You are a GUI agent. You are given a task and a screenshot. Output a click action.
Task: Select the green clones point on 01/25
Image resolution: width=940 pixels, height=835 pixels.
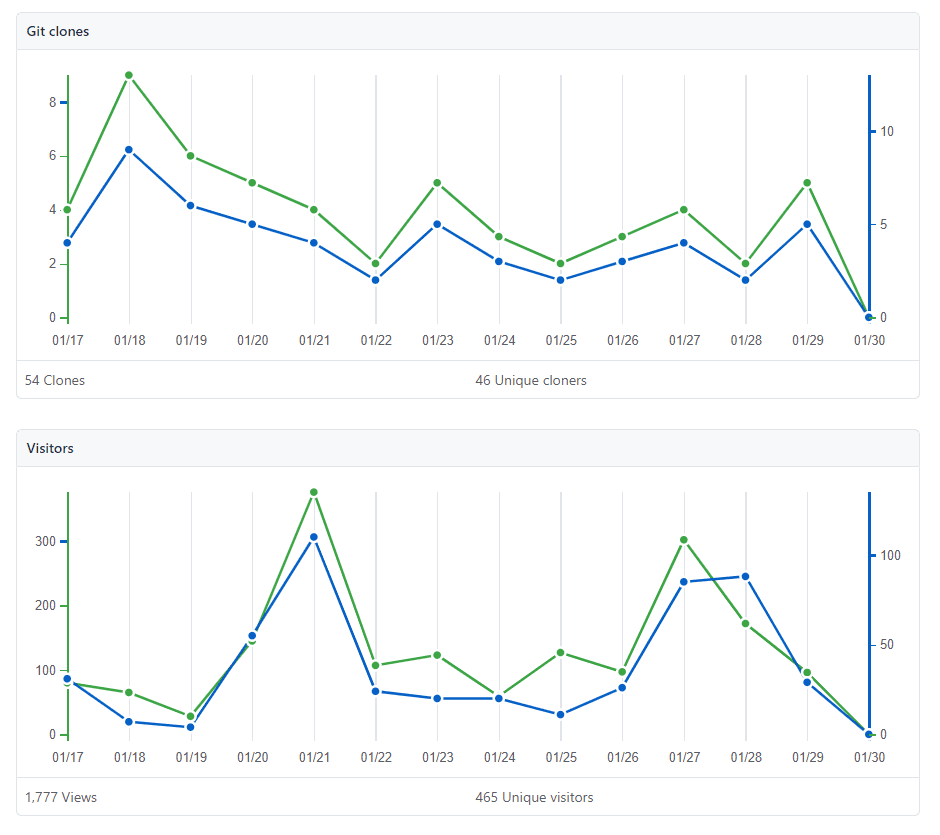(561, 262)
